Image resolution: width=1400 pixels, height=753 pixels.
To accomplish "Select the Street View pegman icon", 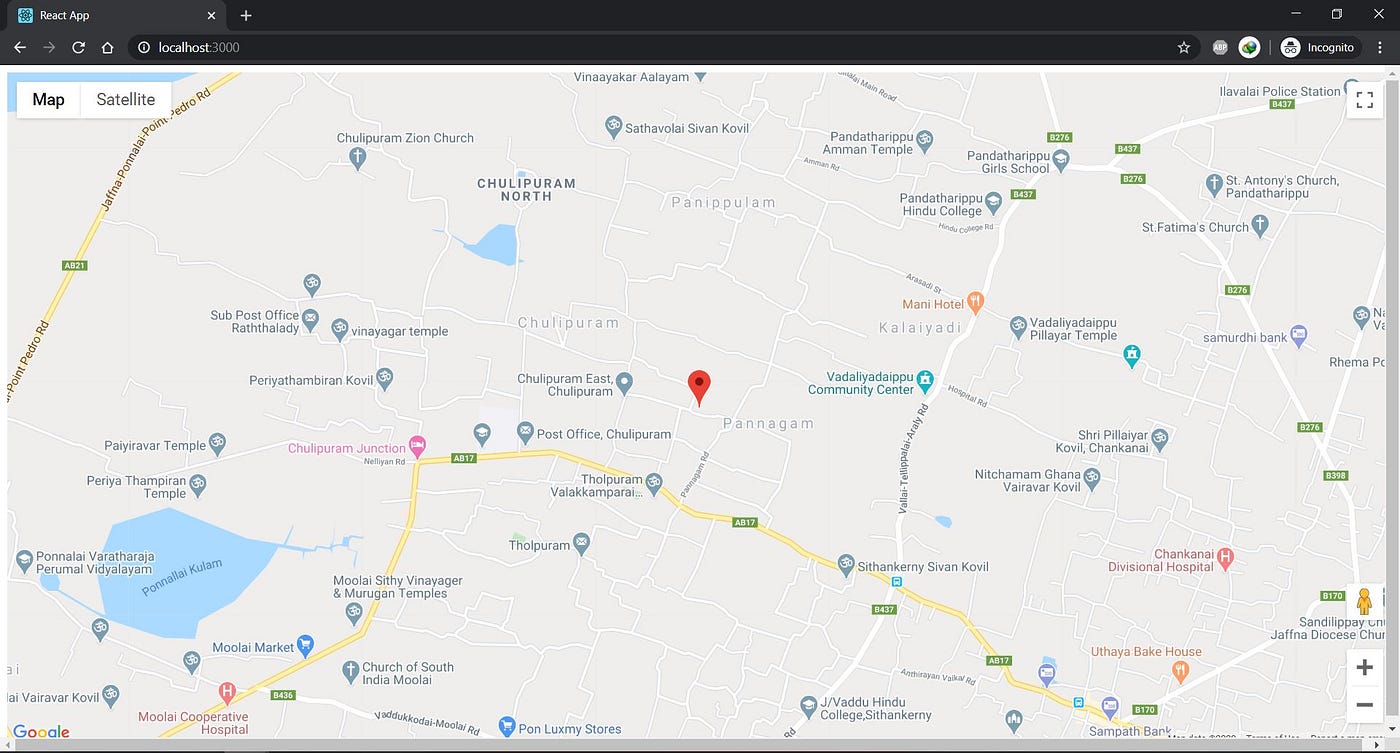I will pyautogui.click(x=1364, y=602).
